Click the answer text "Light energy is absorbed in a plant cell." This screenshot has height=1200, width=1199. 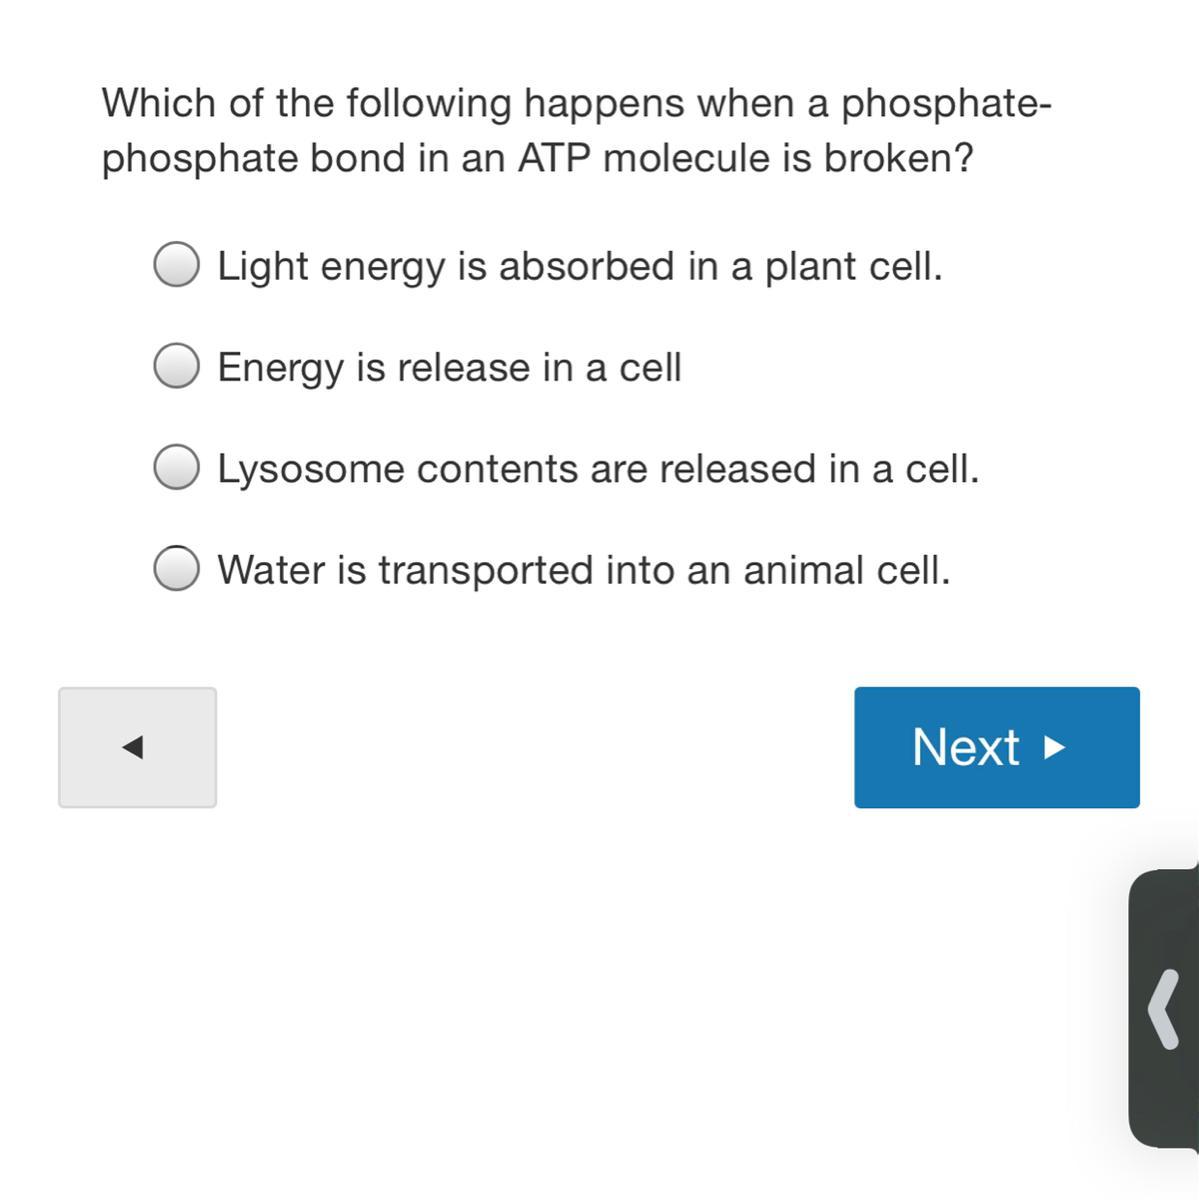point(580,267)
